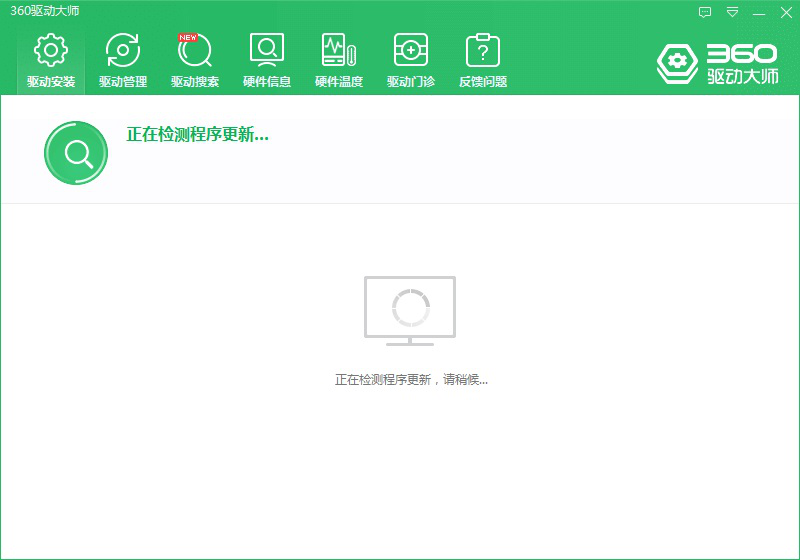This screenshot has width=800, height=560.
Task: Click the red NEW badge on 驱动搜索
Action: 187,37
